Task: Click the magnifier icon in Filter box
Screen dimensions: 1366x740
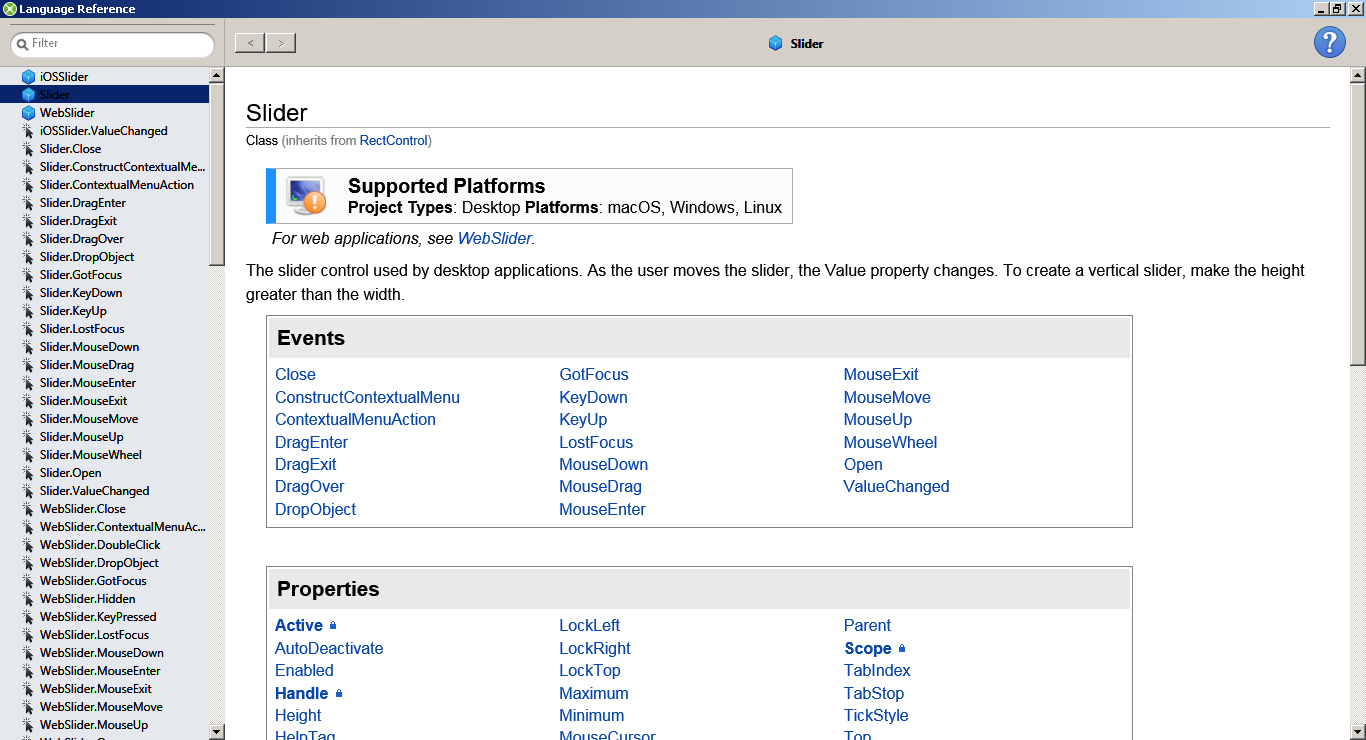Action: pos(21,44)
